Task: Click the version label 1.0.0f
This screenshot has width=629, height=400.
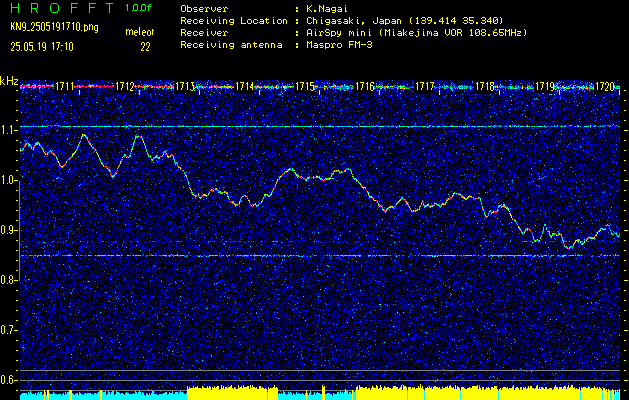Action: (x=138, y=8)
